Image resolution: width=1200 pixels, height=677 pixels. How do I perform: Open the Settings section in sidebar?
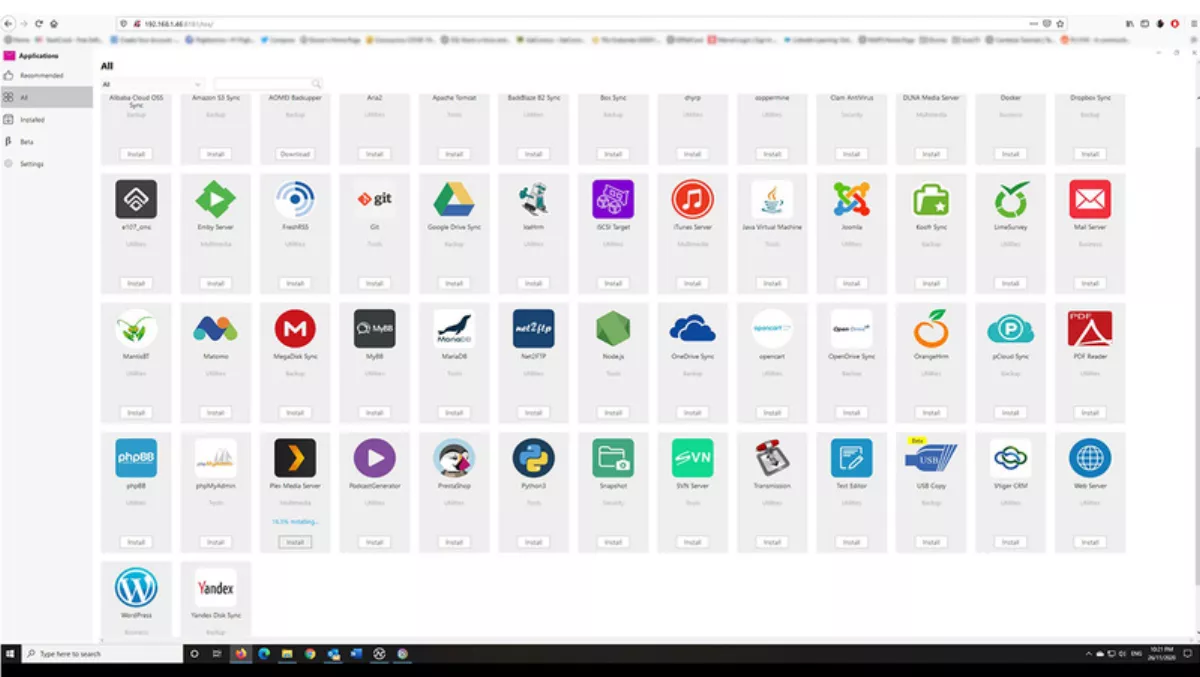pos(46,163)
